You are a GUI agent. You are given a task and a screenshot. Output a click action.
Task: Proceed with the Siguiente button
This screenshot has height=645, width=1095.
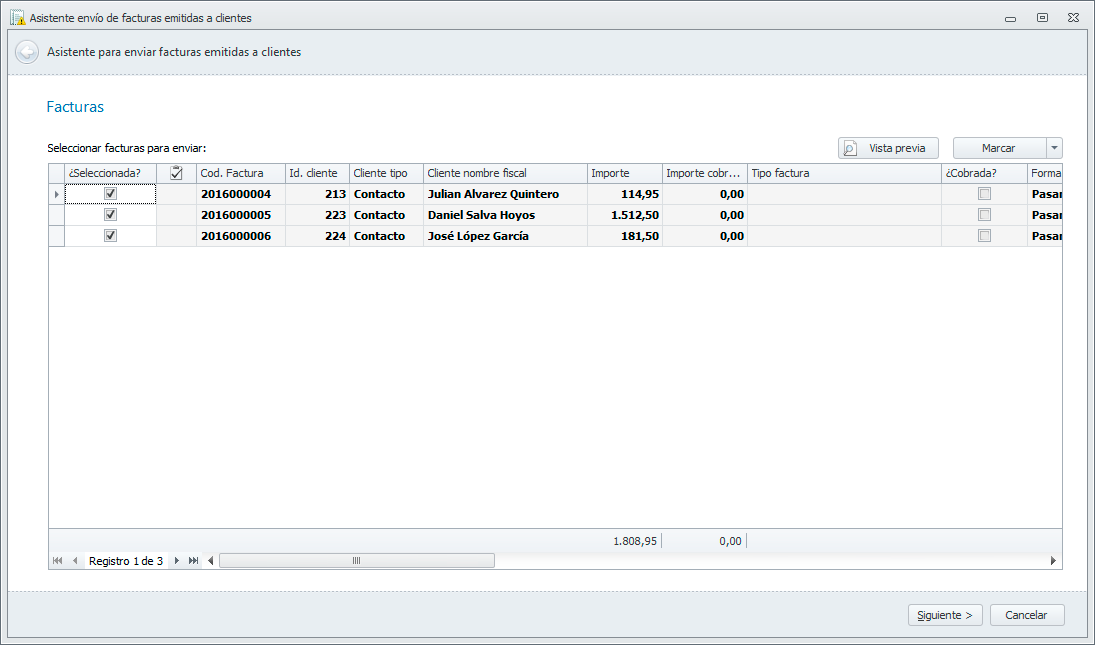point(946,615)
